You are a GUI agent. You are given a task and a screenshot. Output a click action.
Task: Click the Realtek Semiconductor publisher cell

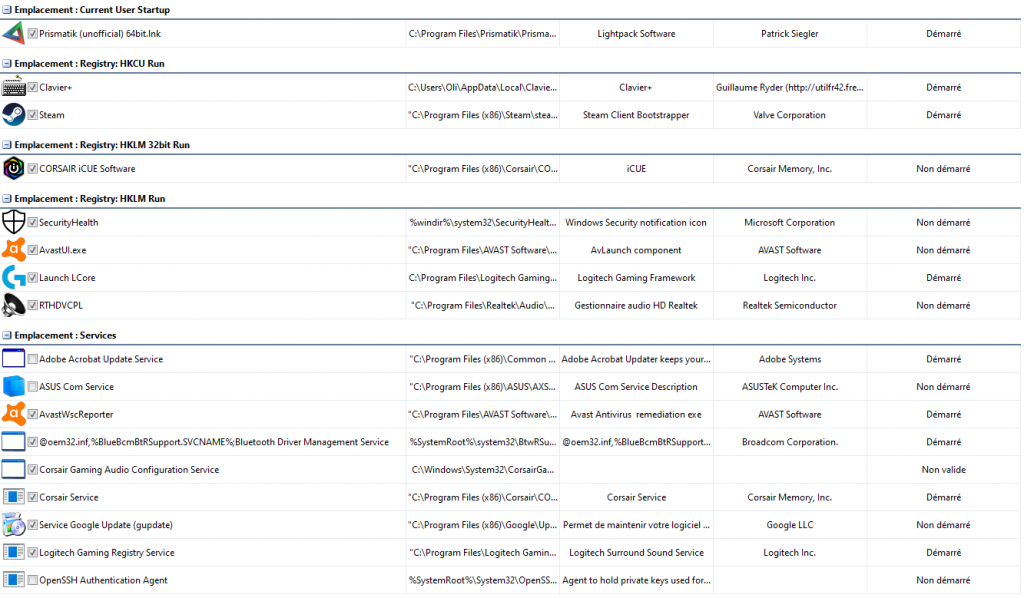tap(790, 305)
